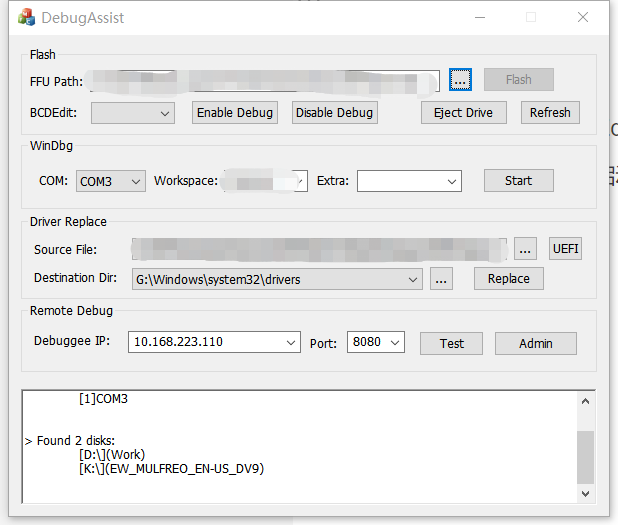
Task: Minimize the DebugAssist window
Action: point(480,17)
